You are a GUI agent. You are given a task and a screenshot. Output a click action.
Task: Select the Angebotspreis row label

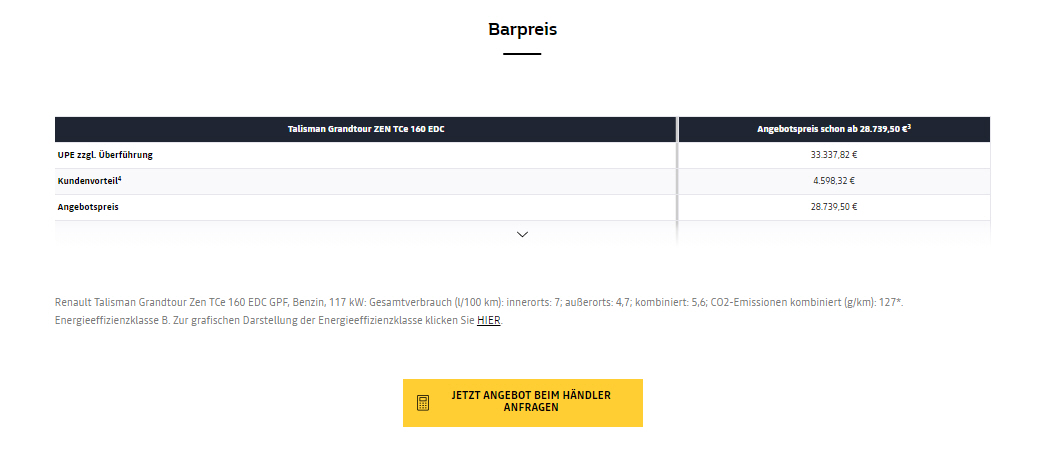pos(88,207)
